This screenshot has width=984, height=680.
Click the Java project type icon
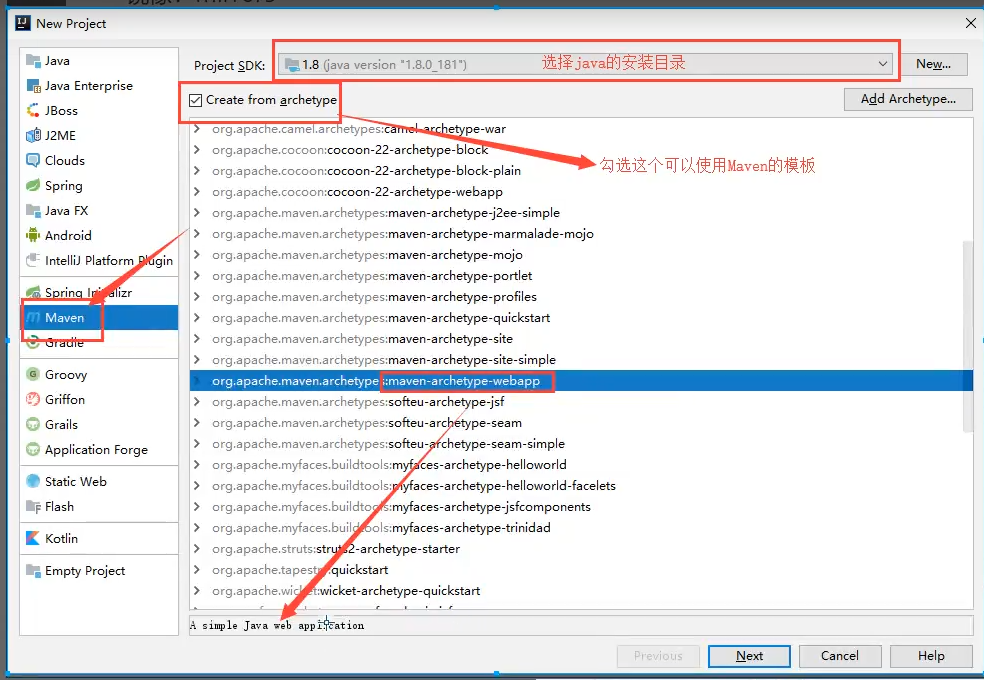(33, 60)
